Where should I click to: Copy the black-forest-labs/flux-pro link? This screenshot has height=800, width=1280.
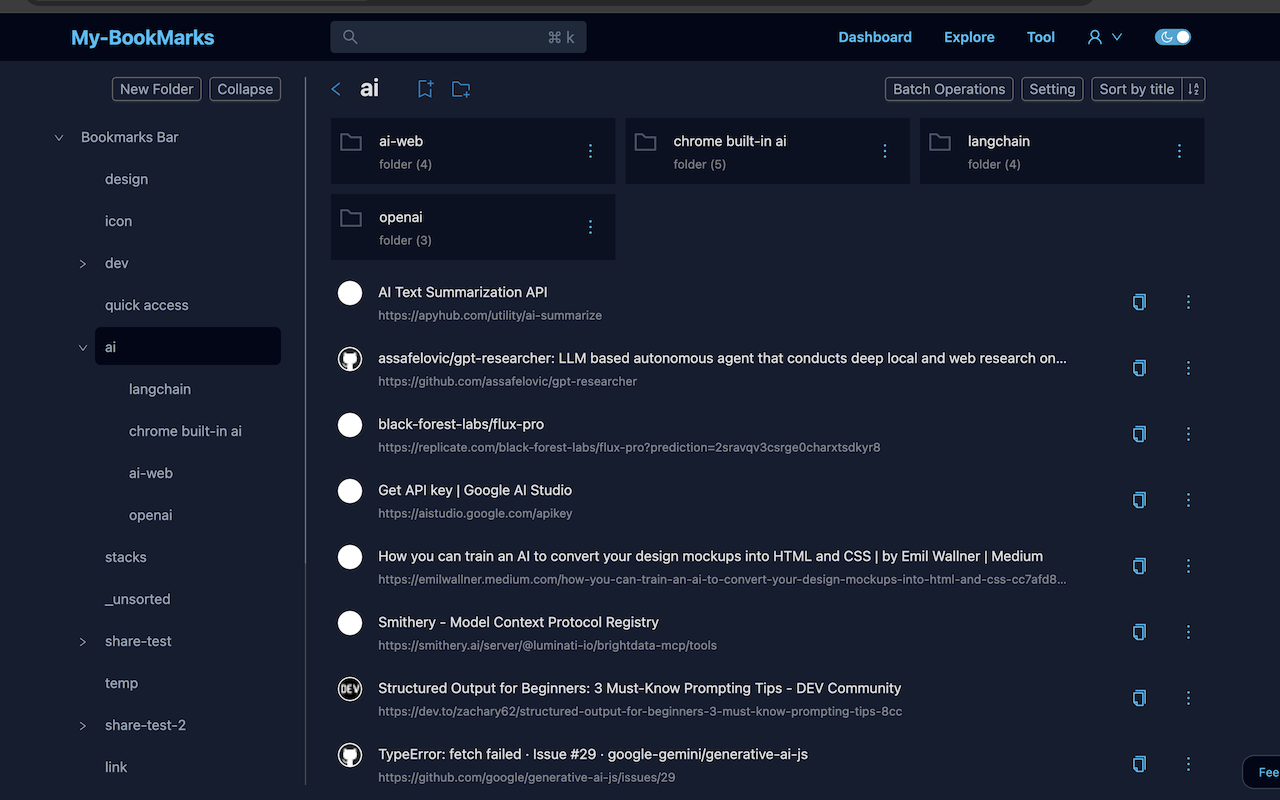coord(1139,434)
